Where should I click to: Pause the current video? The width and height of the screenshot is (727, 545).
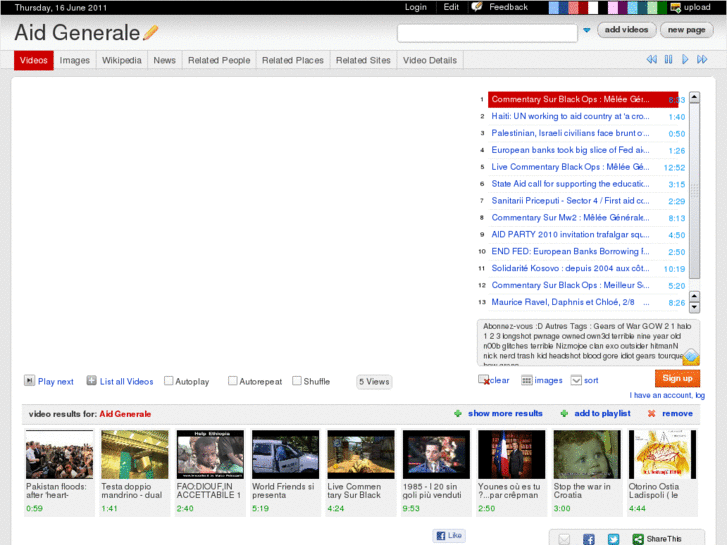point(669,60)
